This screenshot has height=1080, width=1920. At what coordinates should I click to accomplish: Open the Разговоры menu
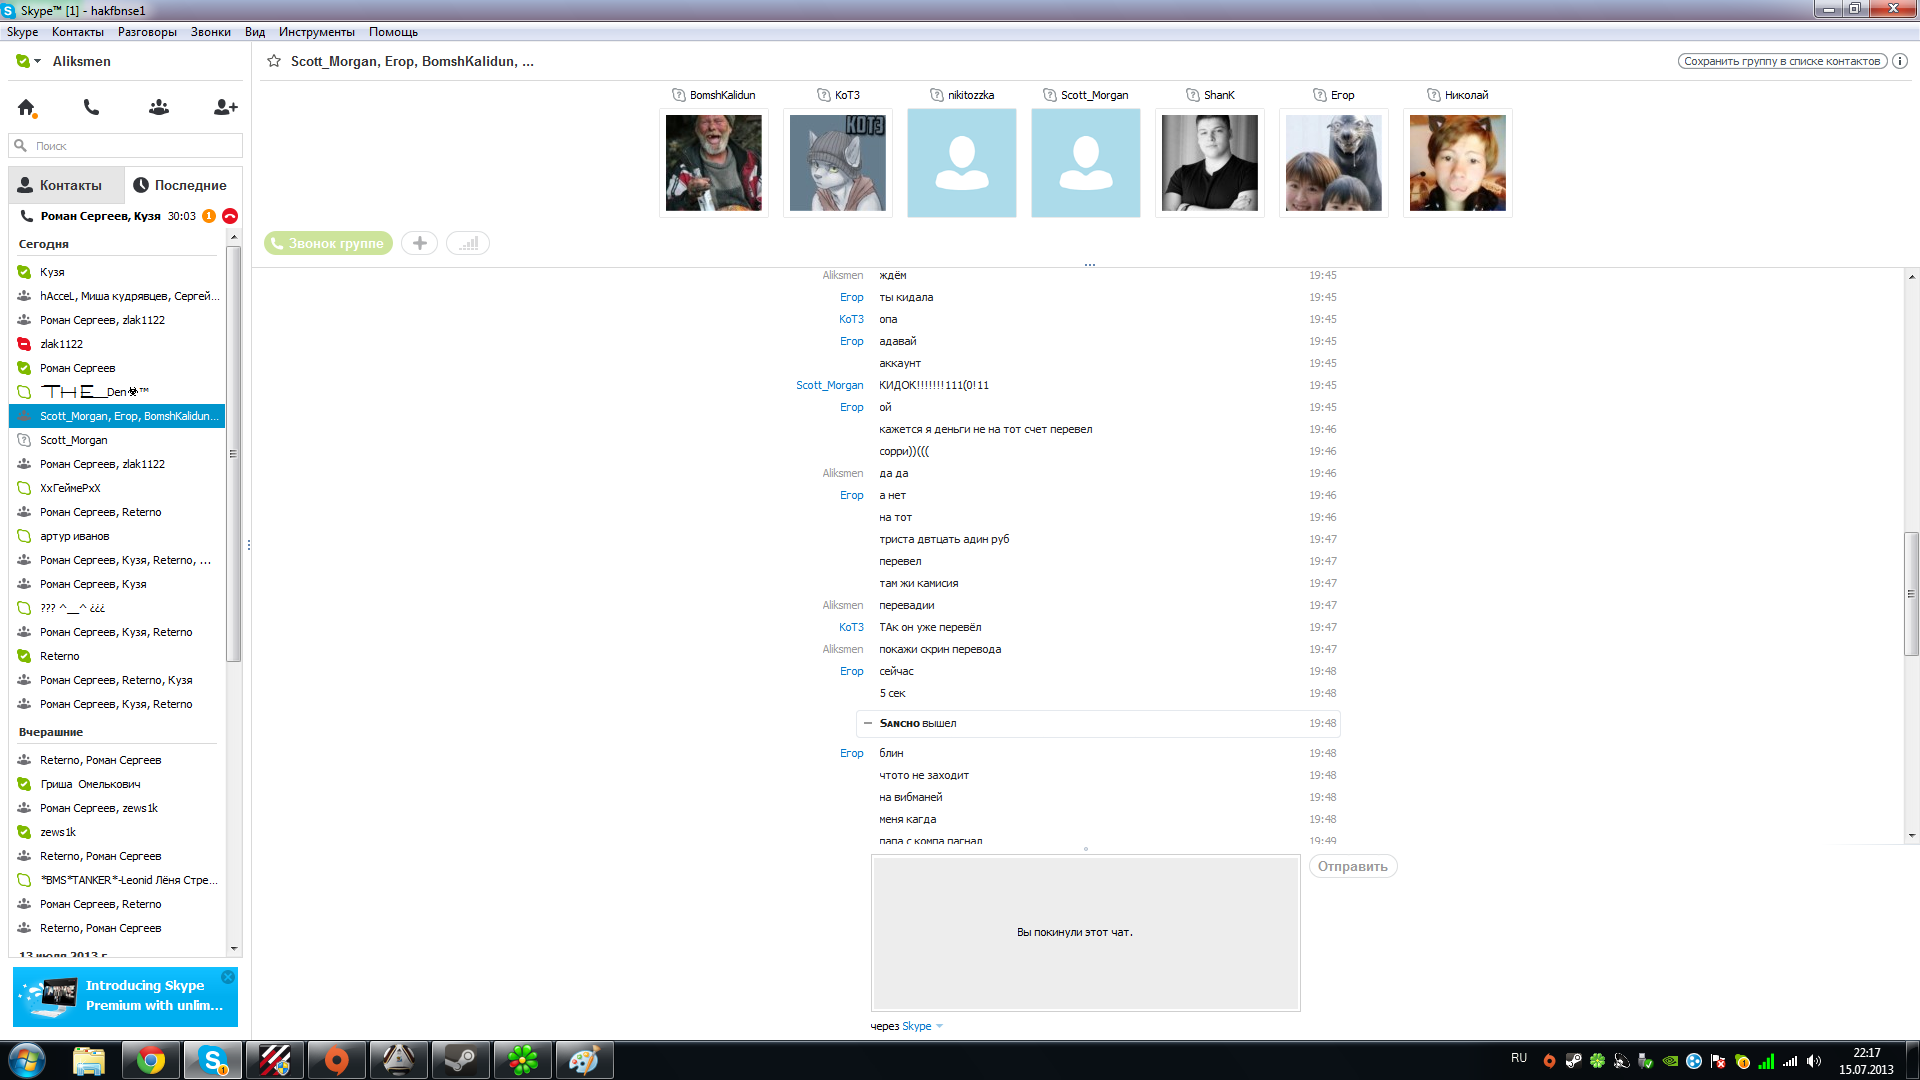(147, 32)
